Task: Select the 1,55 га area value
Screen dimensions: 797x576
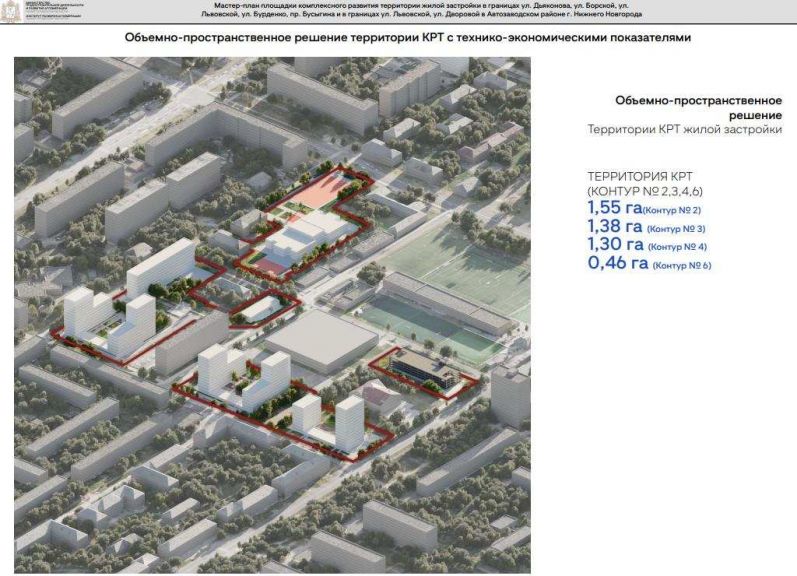Action: pyautogui.click(x=614, y=208)
